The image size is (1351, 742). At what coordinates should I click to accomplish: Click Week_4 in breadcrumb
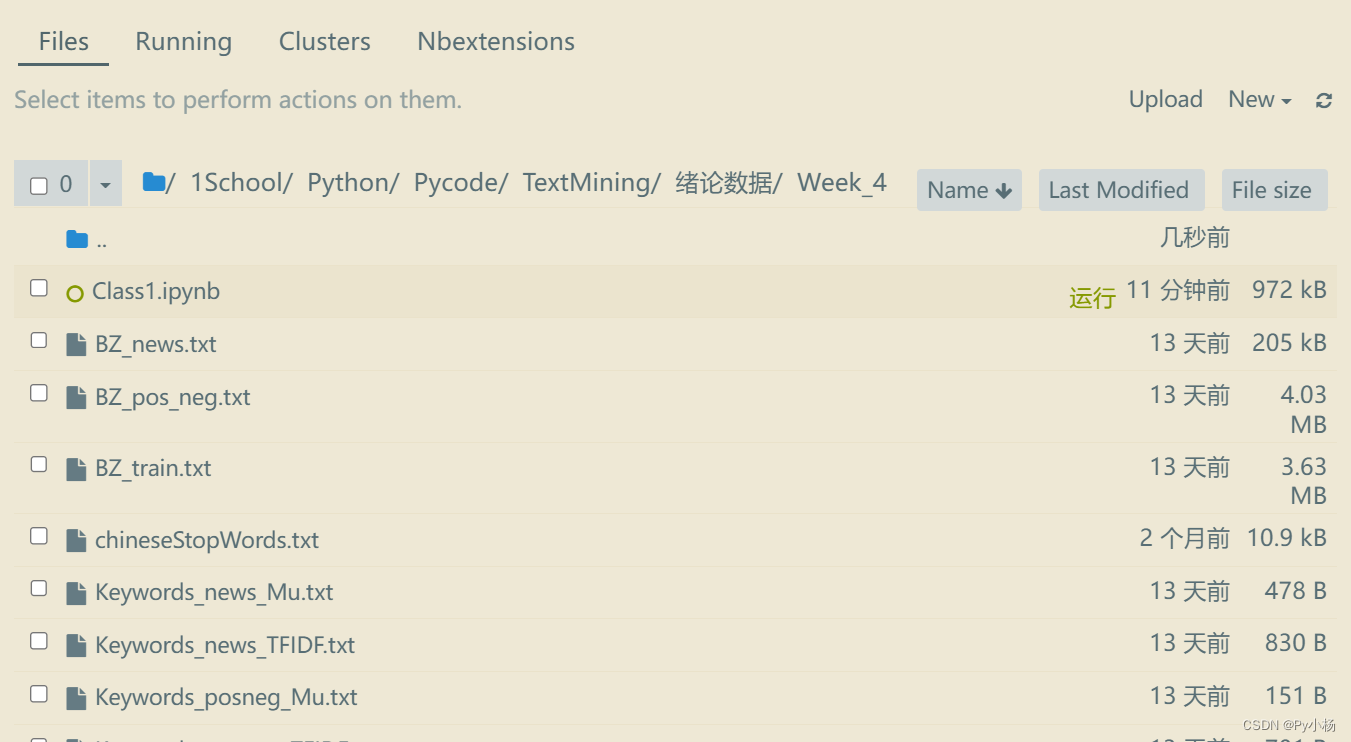(842, 183)
